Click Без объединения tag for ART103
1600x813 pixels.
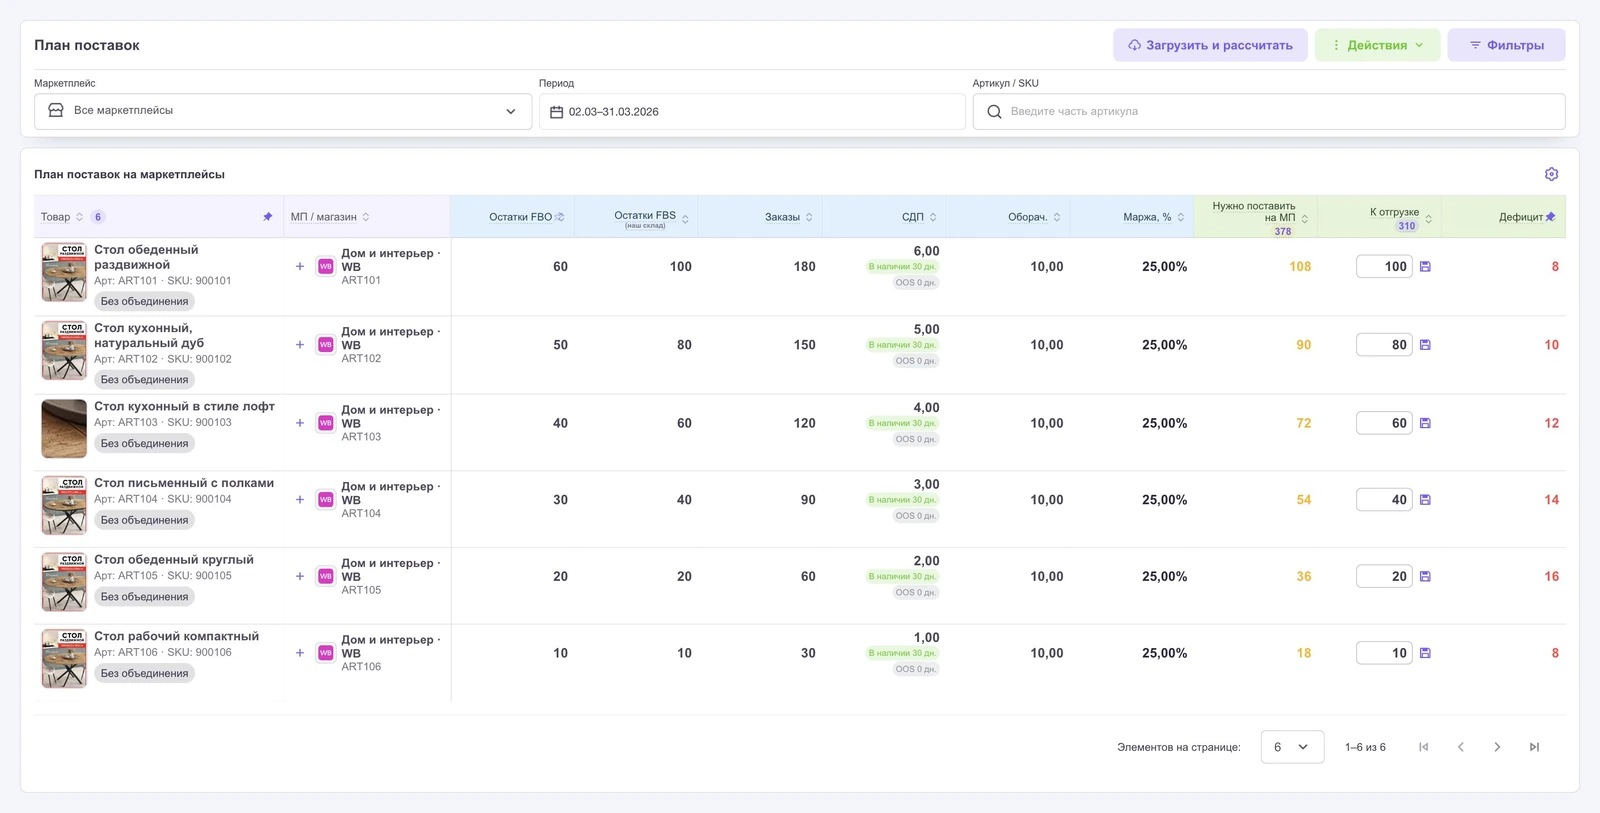(x=145, y=443)
